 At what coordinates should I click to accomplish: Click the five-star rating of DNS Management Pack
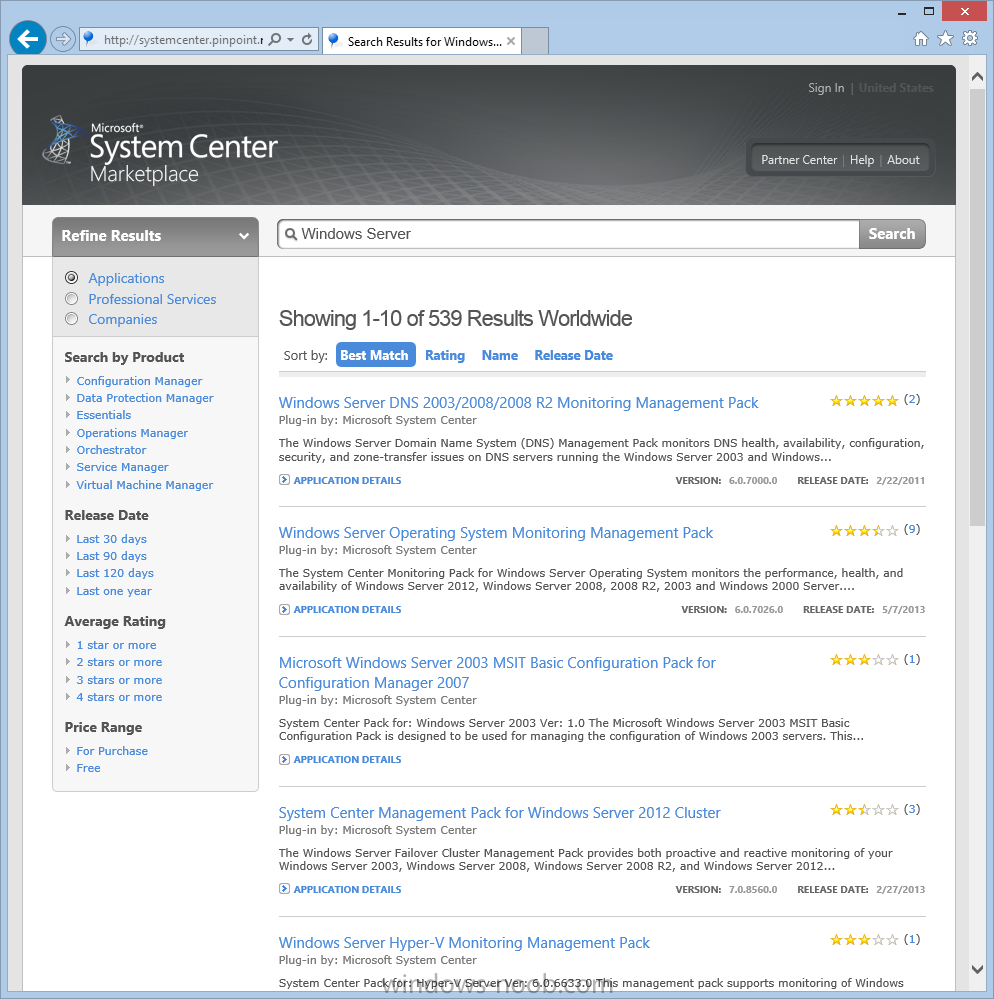click(x=864, y=401)
